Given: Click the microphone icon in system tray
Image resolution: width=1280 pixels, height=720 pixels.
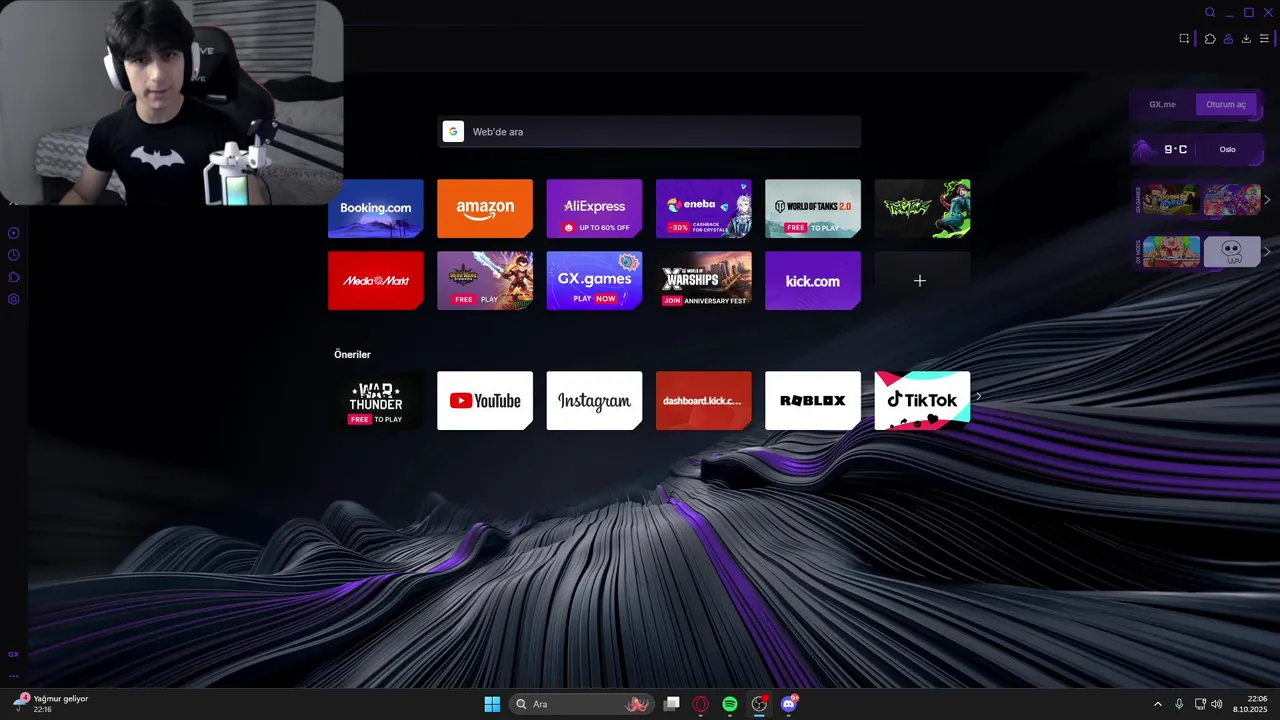Looking at the screenshot, I should coord(1179,704).
